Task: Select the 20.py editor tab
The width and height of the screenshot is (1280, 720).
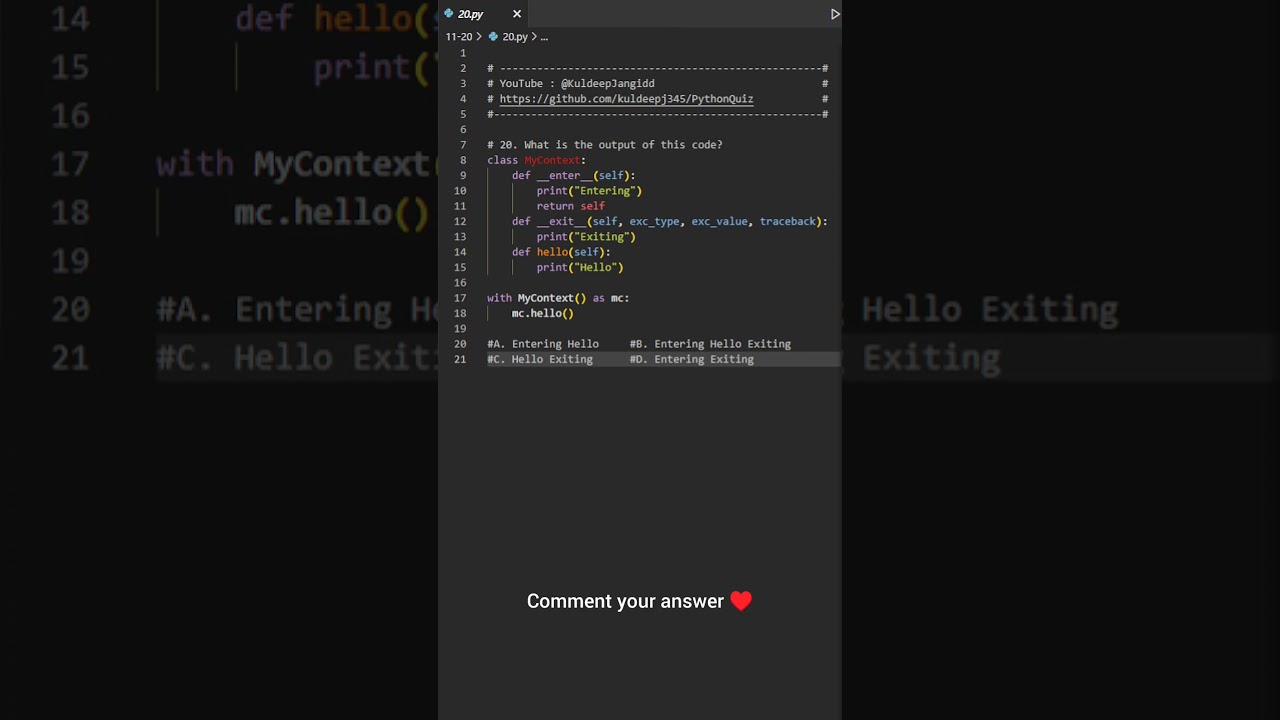Action: click(x=482, y=14)
